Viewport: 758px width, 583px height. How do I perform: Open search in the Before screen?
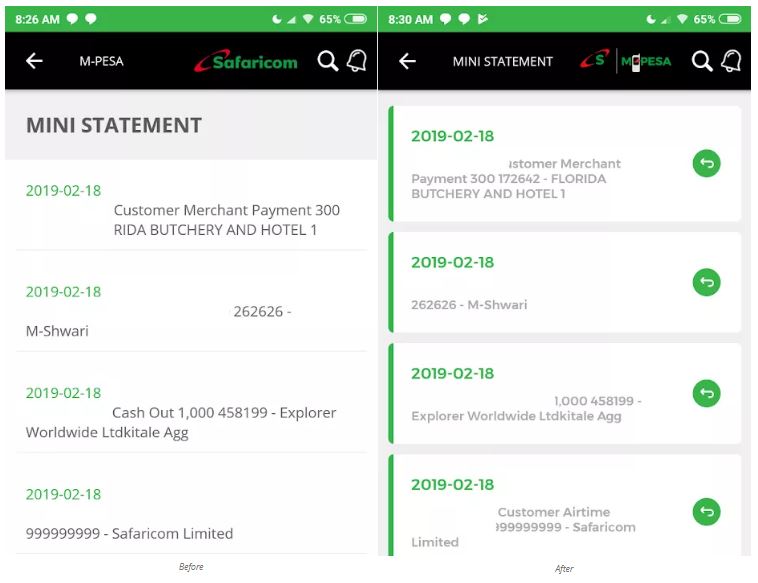tap(327, 61)
